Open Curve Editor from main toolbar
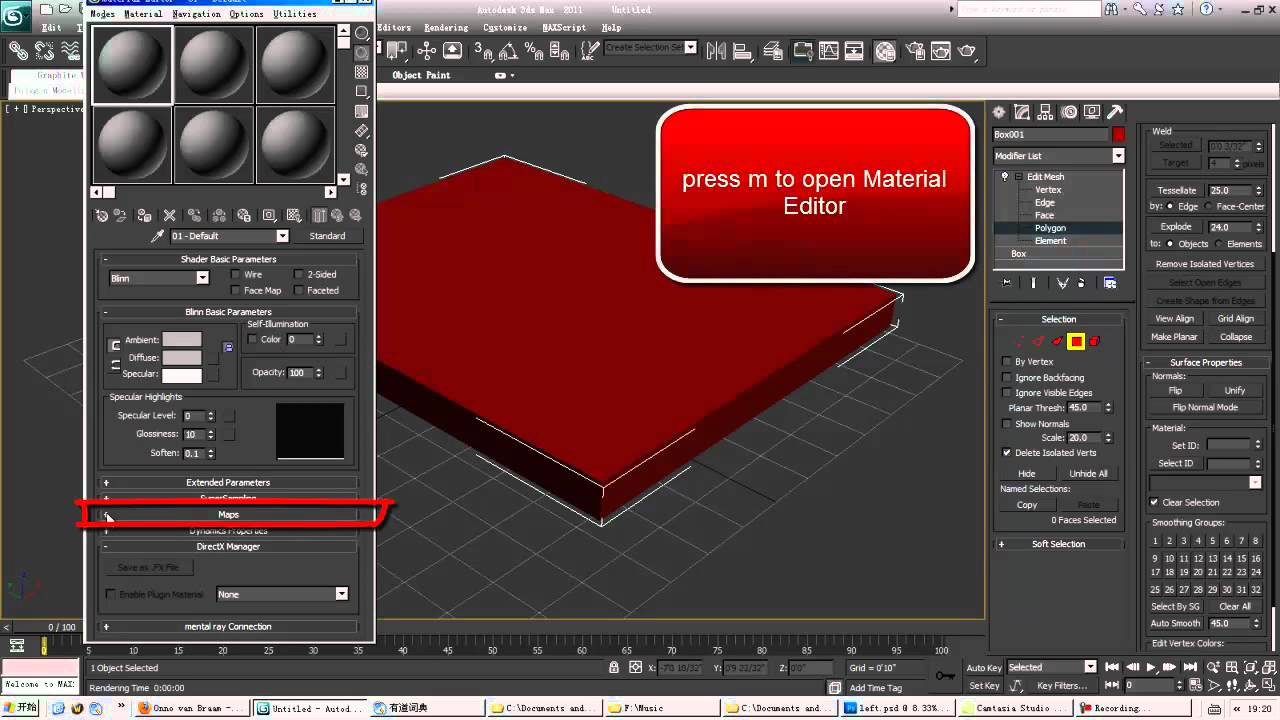Image resolution: width=1280 pixels, height=720 pixels. [830, 50]
